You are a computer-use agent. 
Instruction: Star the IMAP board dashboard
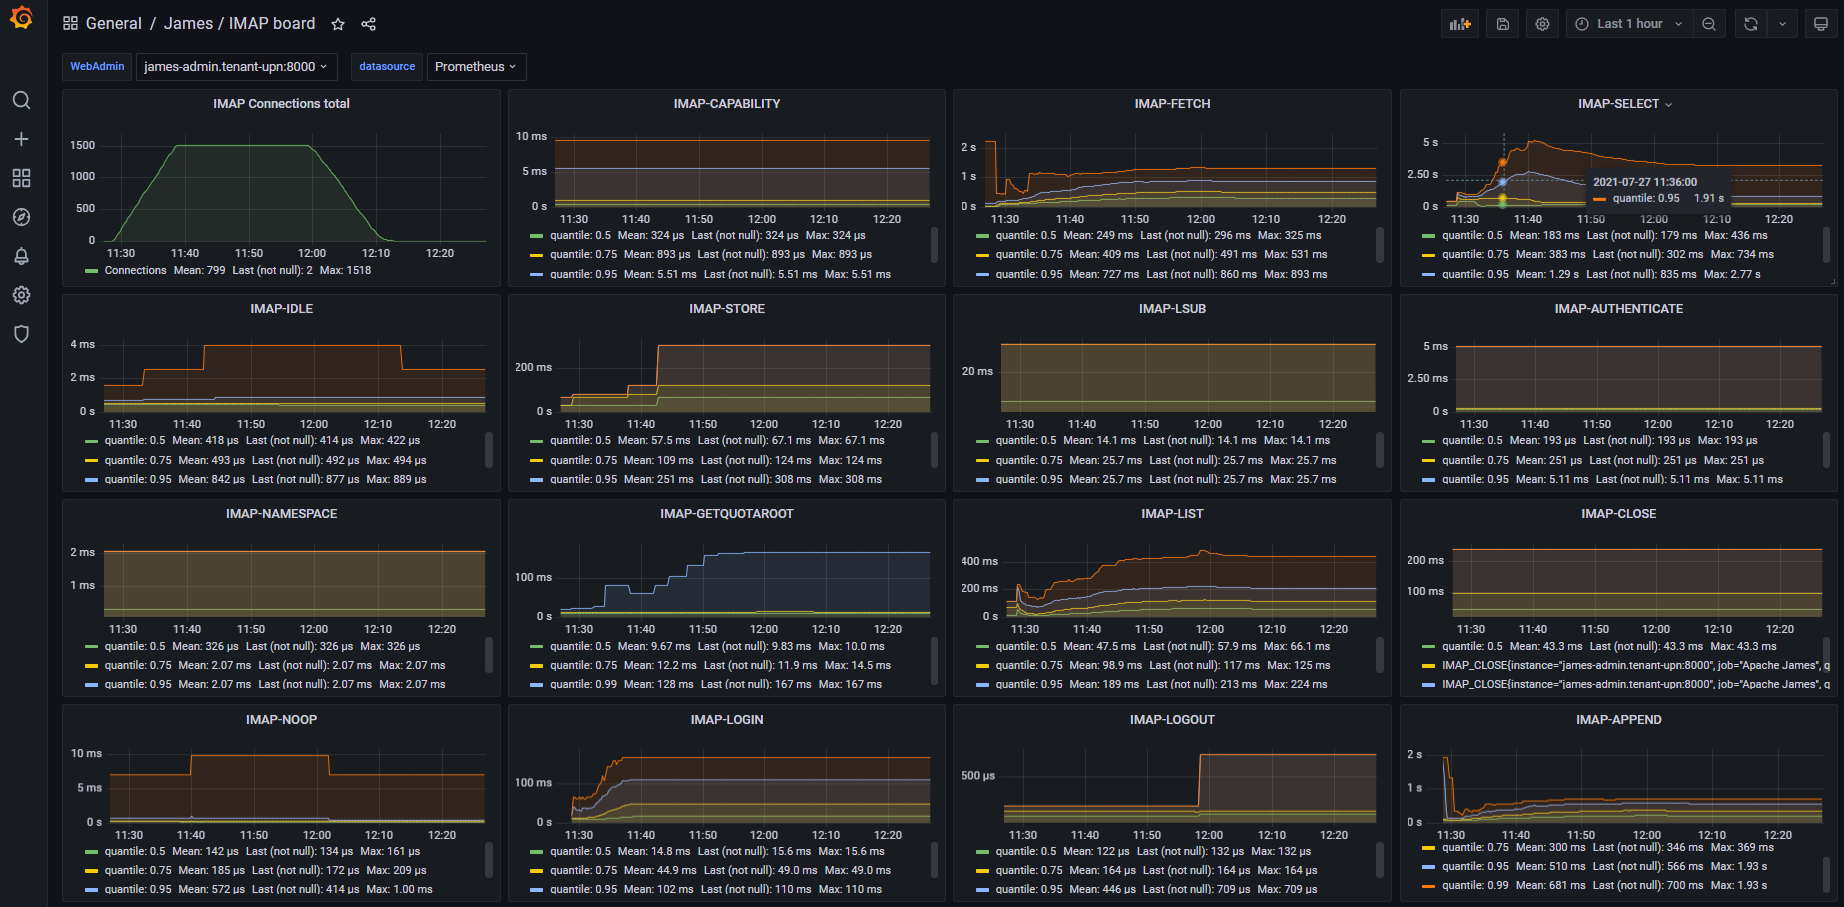tap(338, 24)
